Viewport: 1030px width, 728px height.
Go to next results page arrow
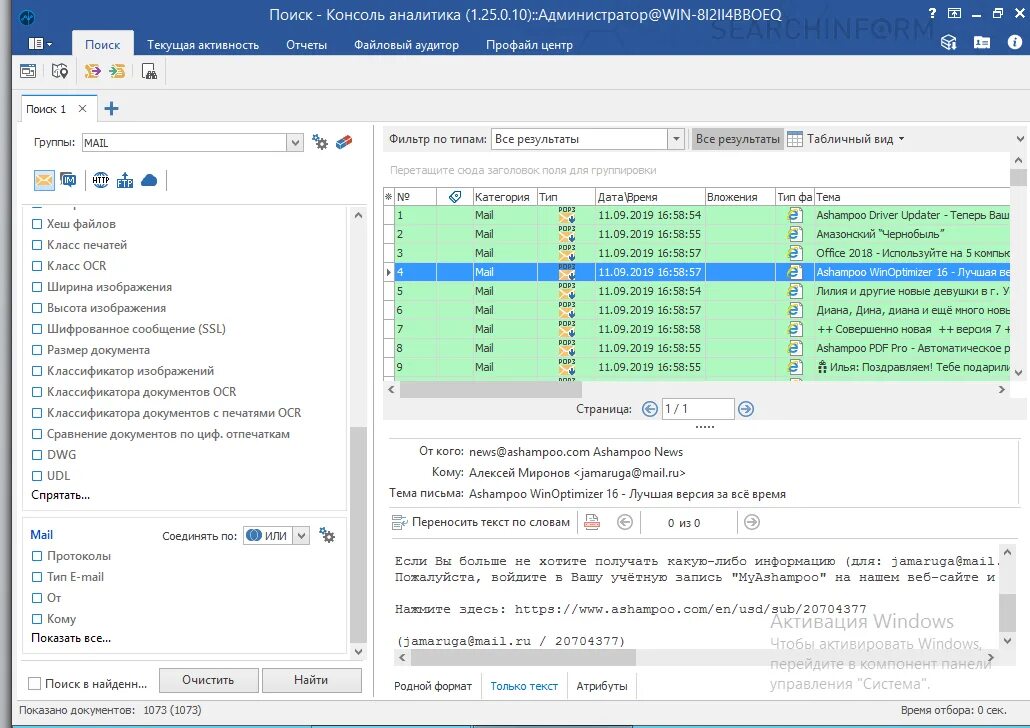pyautogui.click(x=746, y=409)
